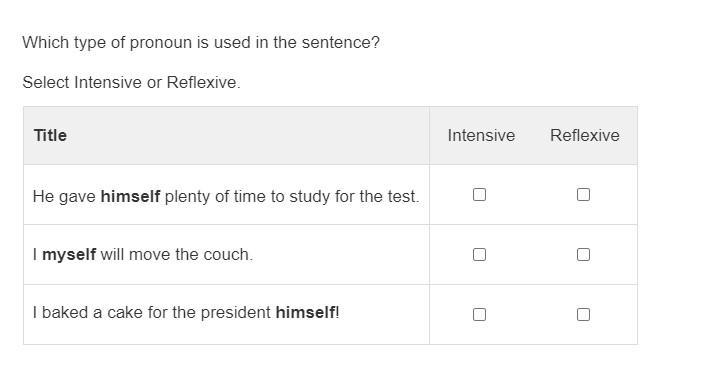Click the instruction 'Select Intensive or Reflexive.'
The image size is (718, 374).
click(x=131, y=83)
